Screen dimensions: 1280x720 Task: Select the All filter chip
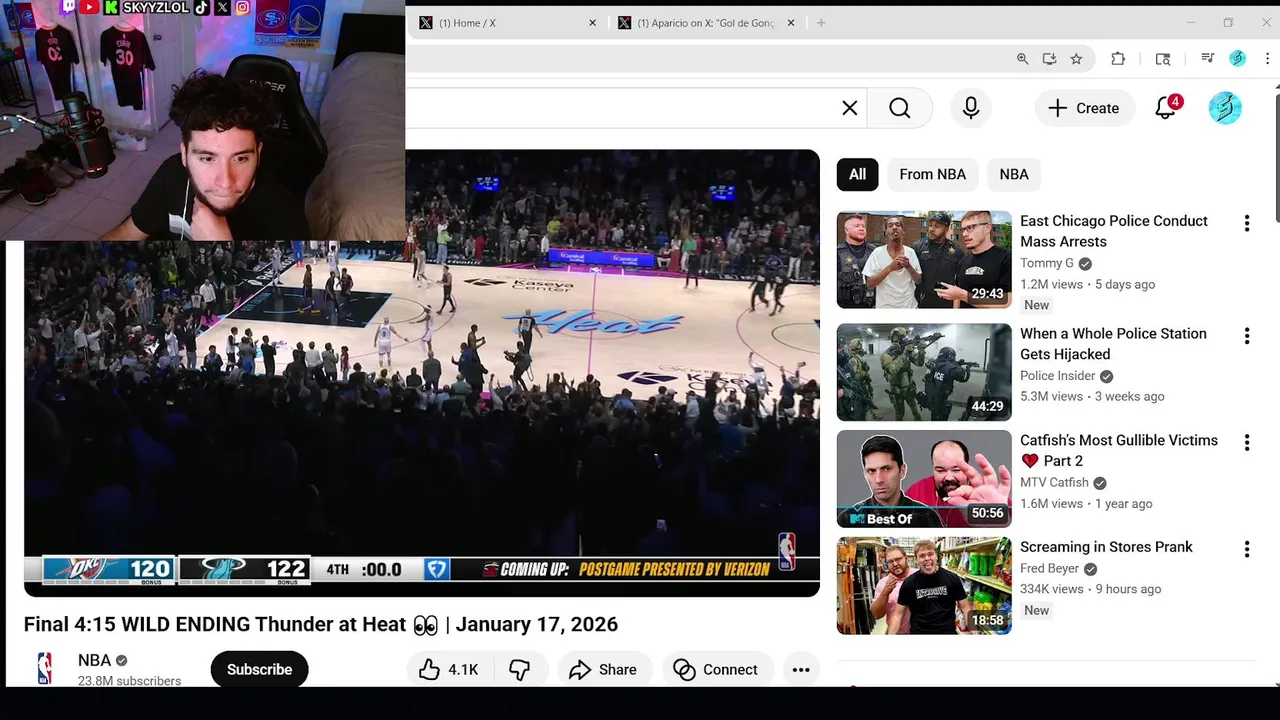858,174
